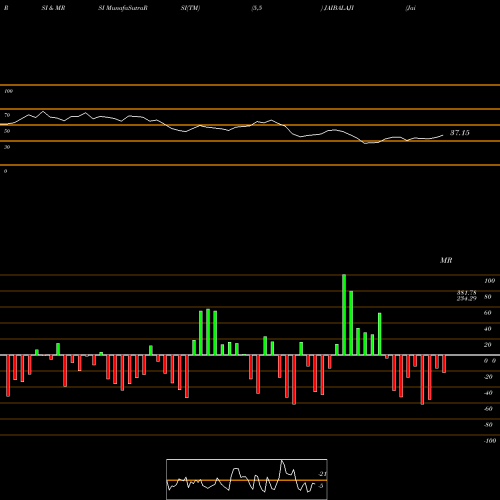500x500 pixels.
Task: Click the 381.78 value in MR panel
Action: pyautogui.click(x=466, y=292)
